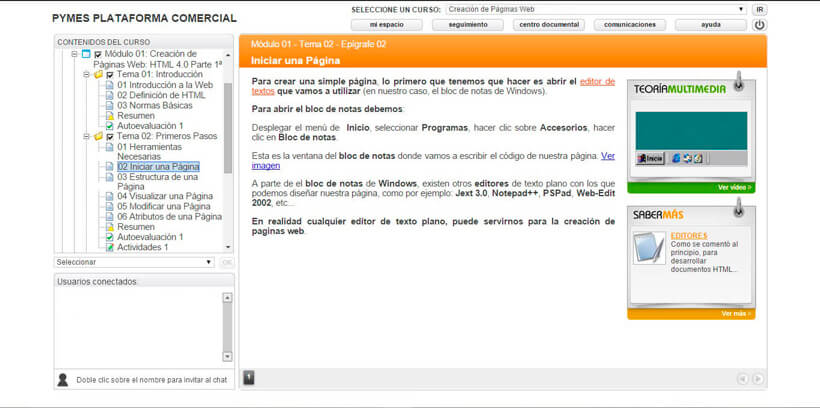Image resolution: width=820 pixels, height=408 pixels.
Task: Open the seguimiento menu
Action: (x=468, y=25)
